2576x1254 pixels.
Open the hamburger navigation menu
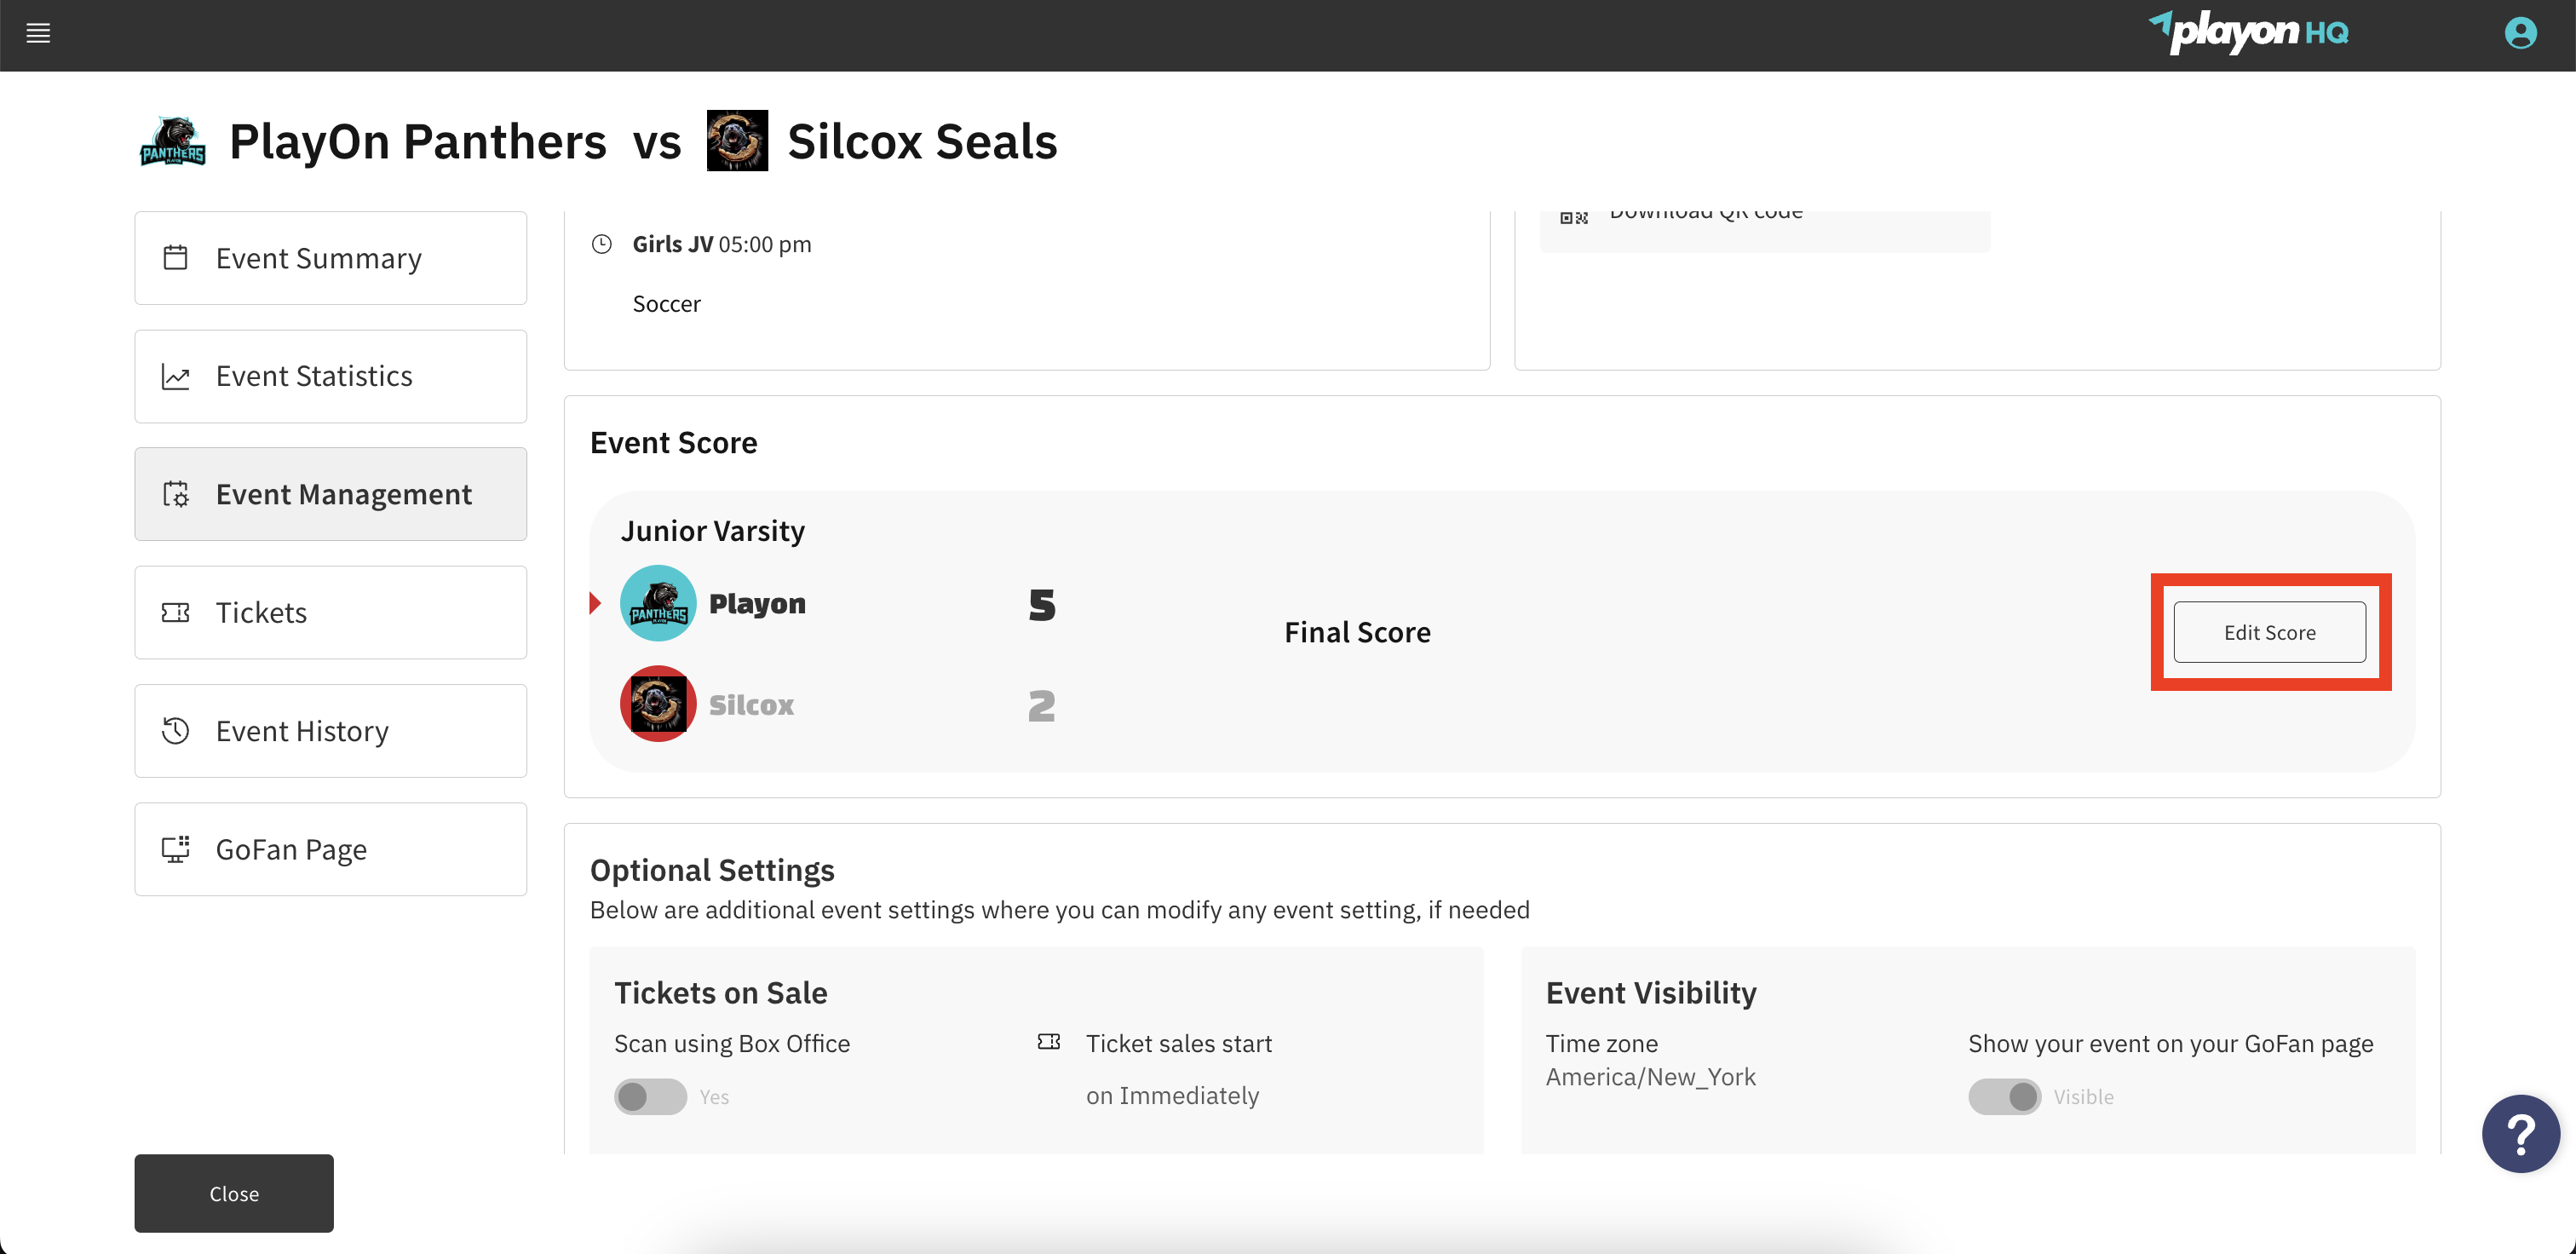38,33
